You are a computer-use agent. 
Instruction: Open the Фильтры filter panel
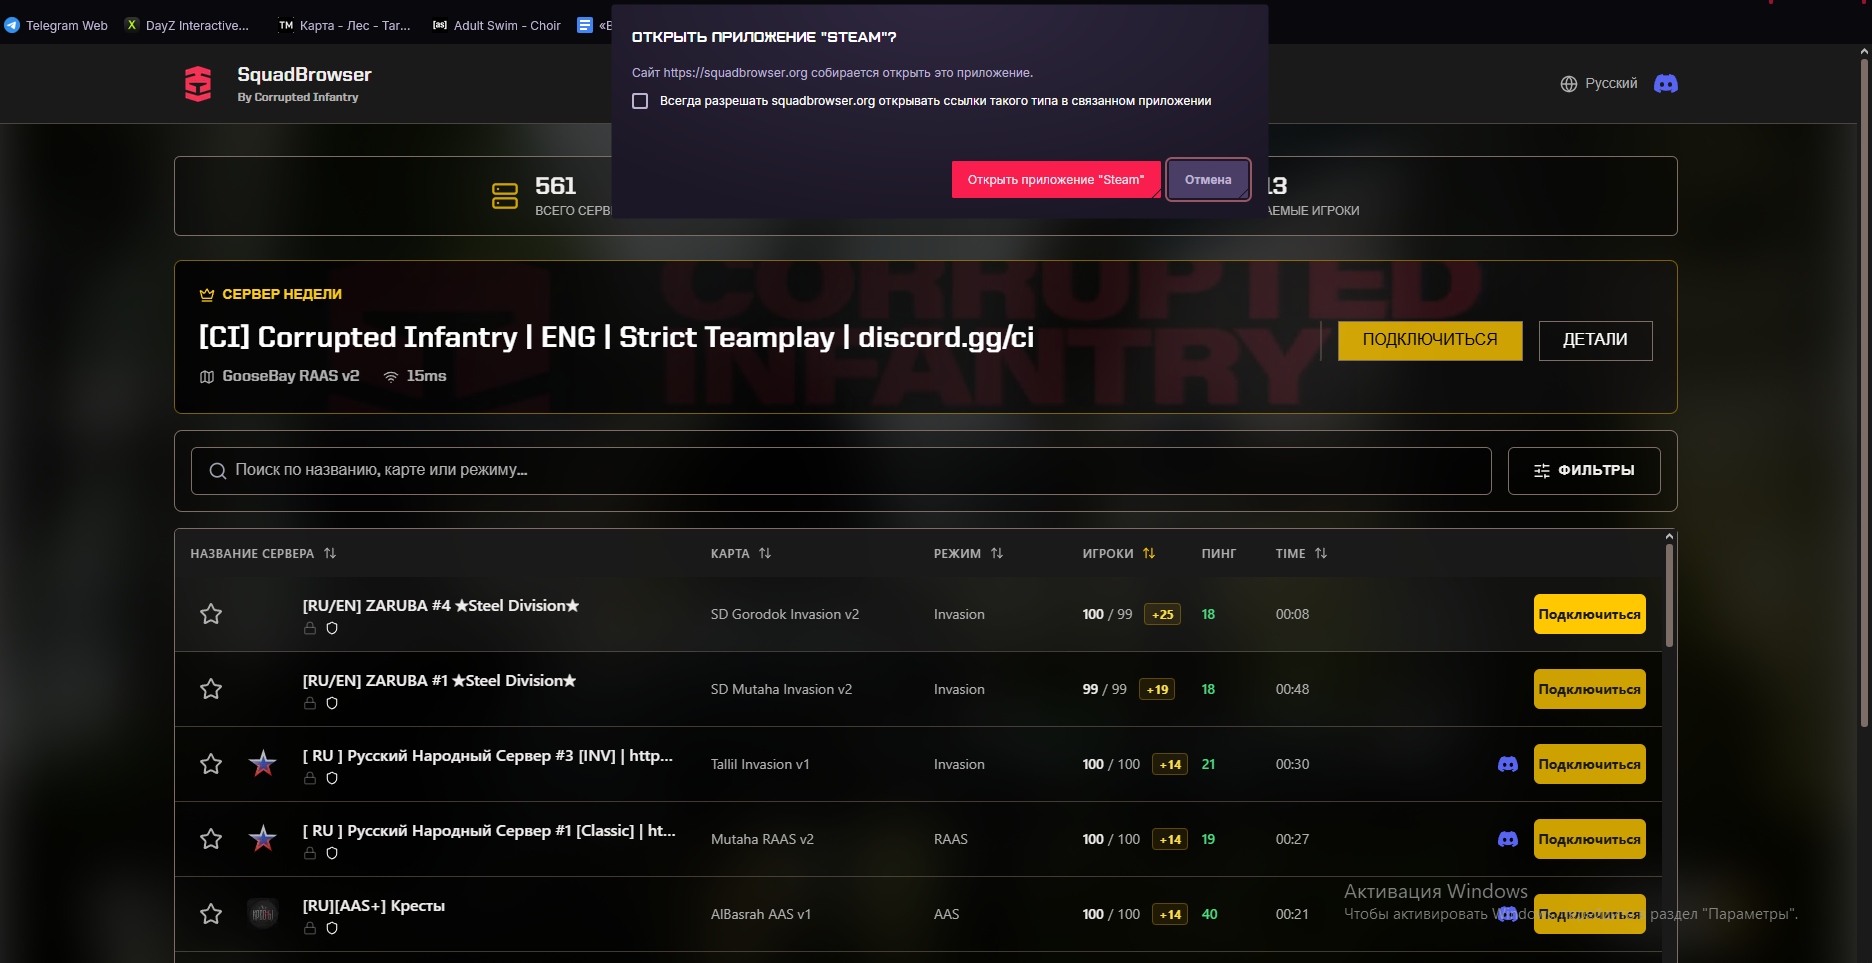tap(1584, 471)
